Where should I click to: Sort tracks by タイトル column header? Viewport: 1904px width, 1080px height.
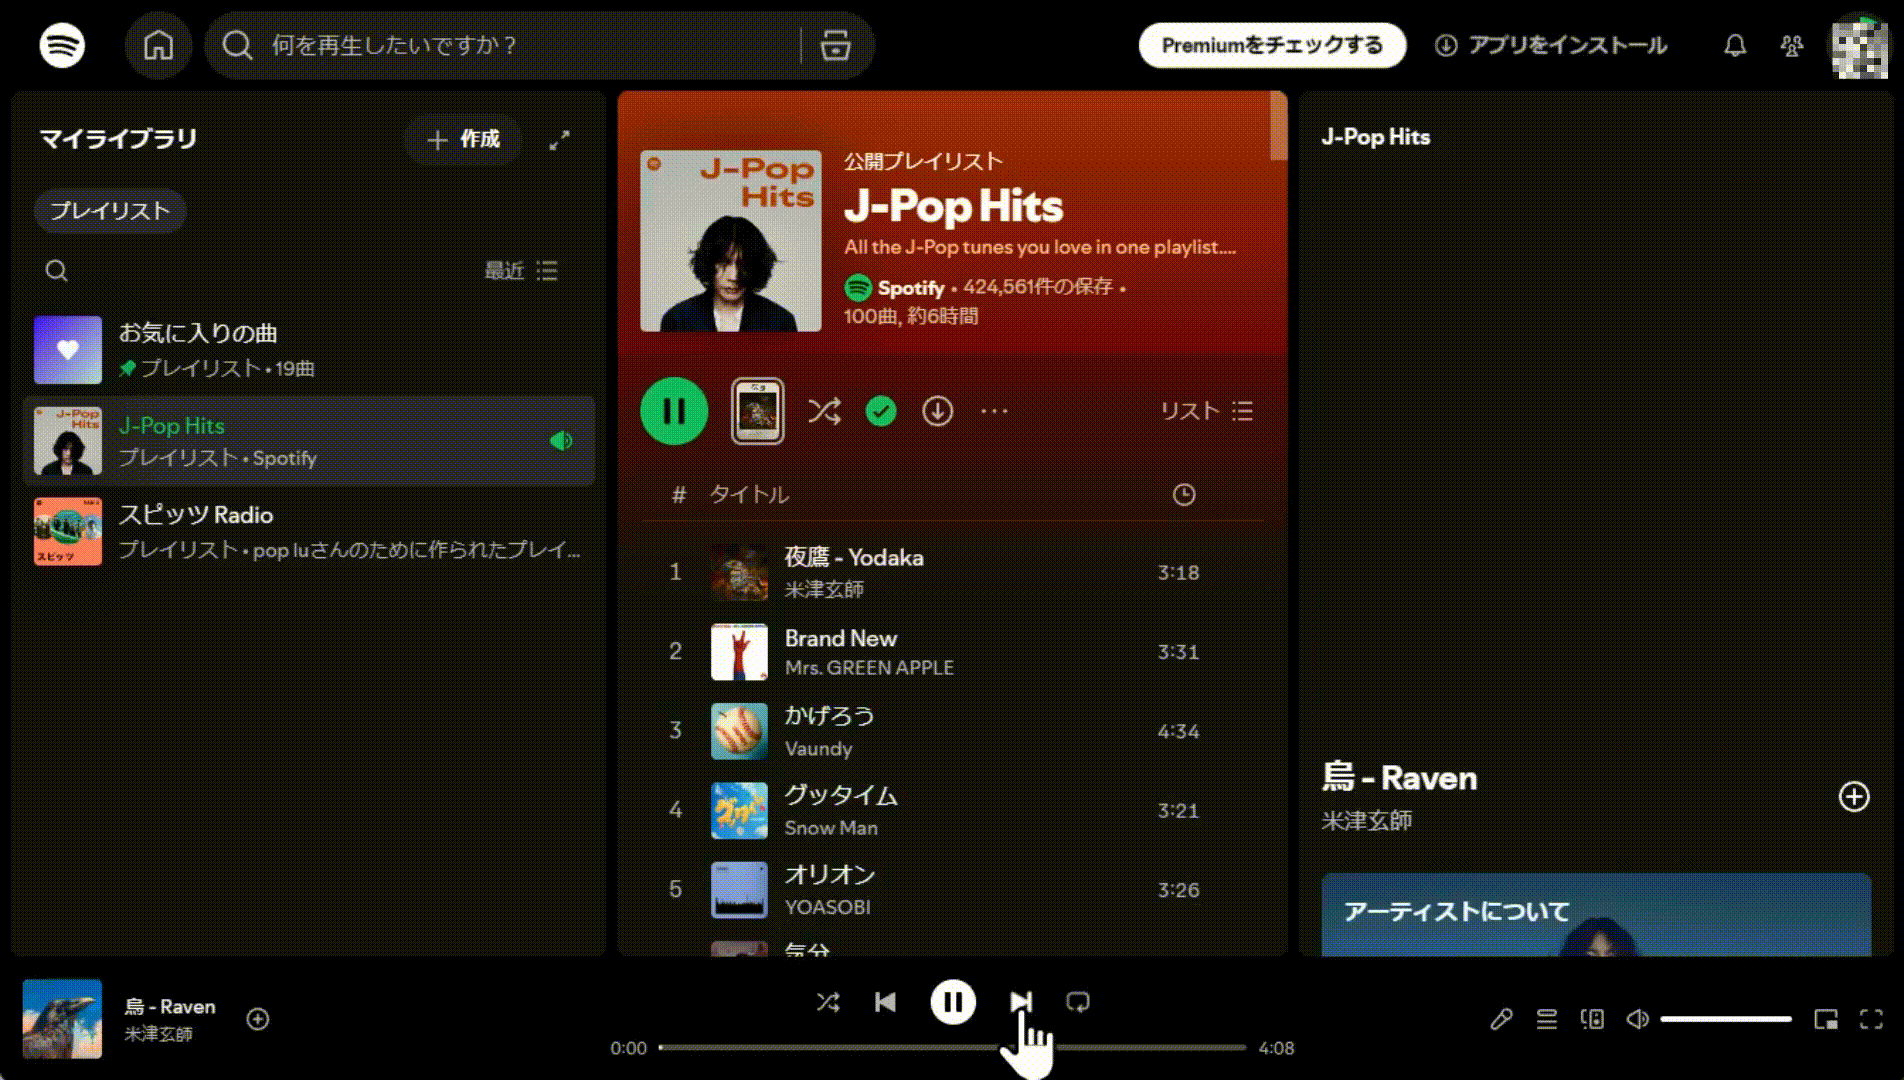749,495
